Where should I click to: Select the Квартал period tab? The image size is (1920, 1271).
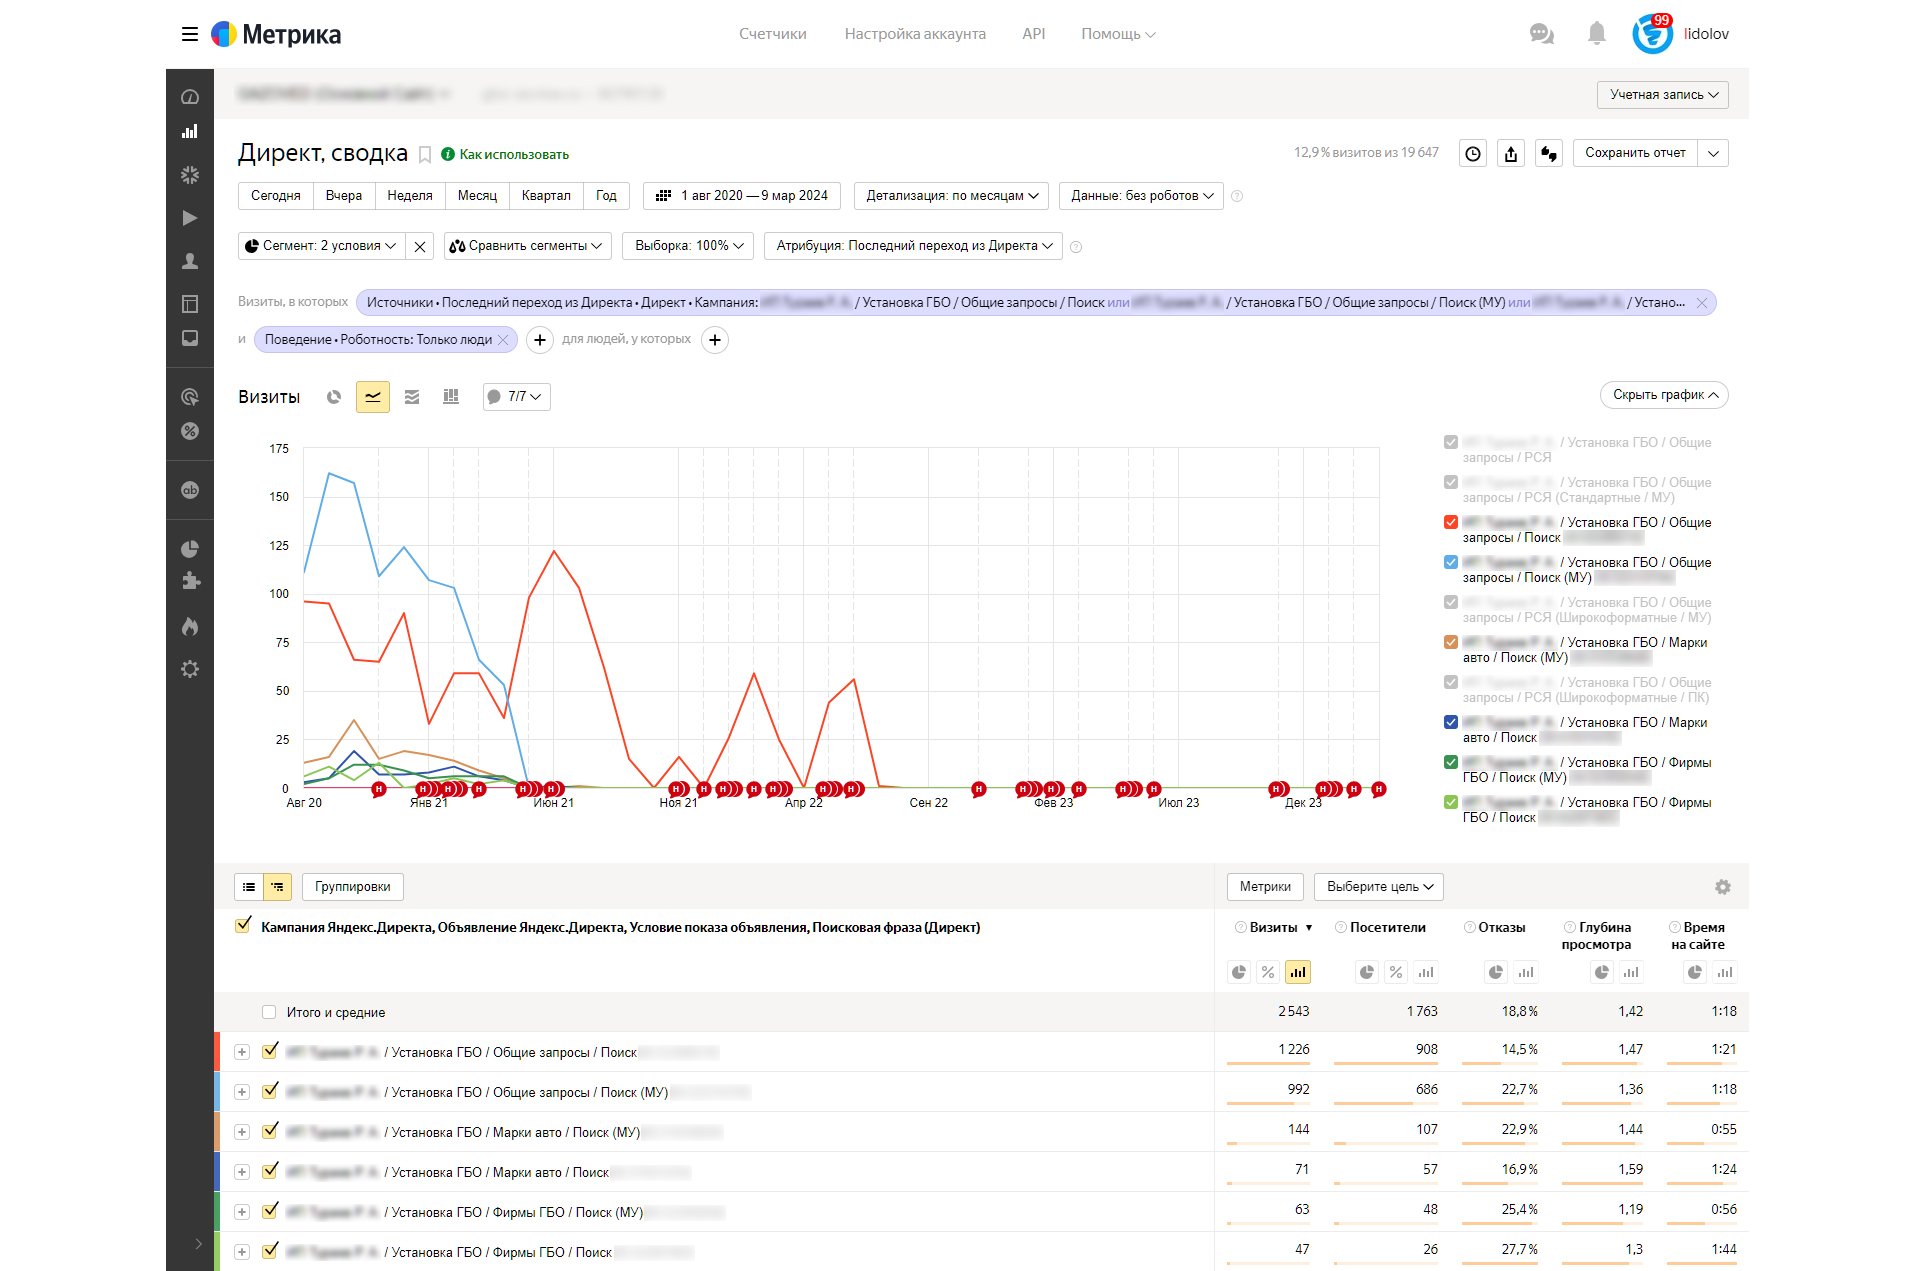[x=546, y=196]
